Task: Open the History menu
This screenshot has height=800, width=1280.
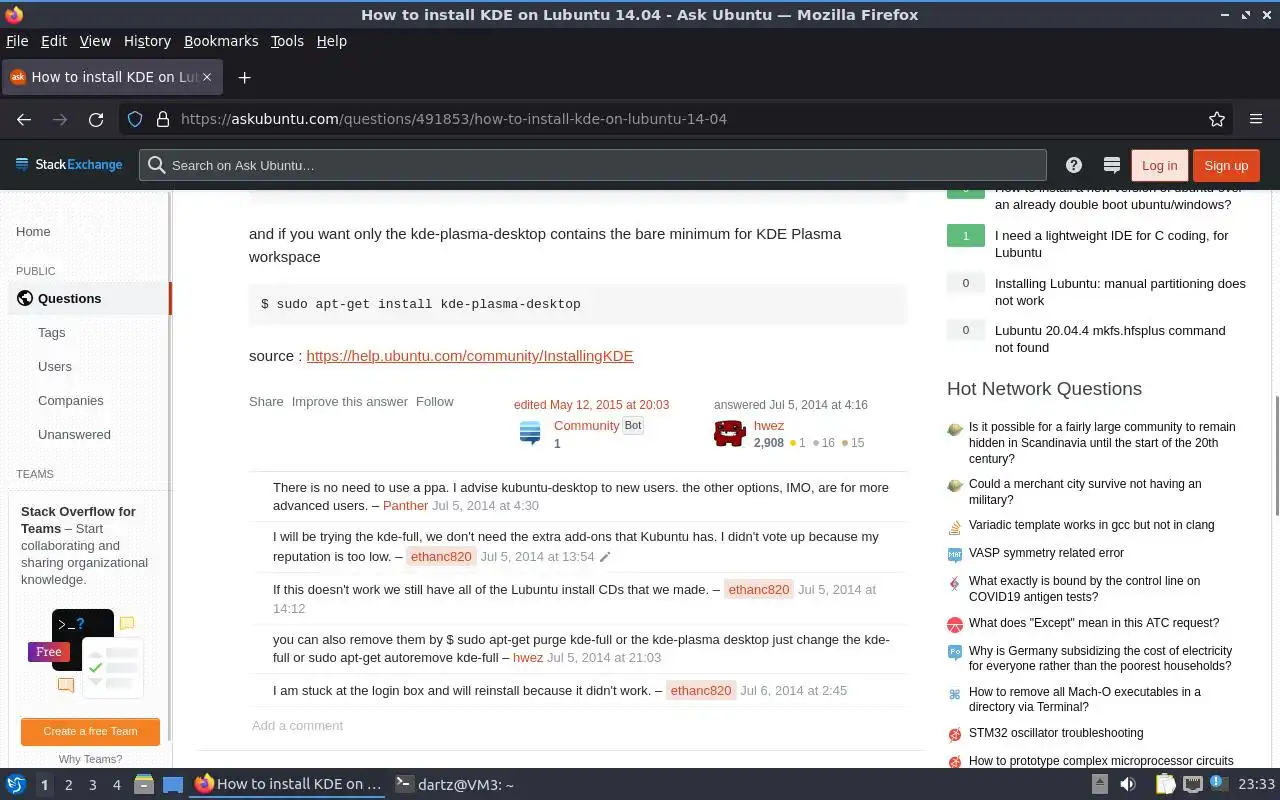Action: click(147, 41)
